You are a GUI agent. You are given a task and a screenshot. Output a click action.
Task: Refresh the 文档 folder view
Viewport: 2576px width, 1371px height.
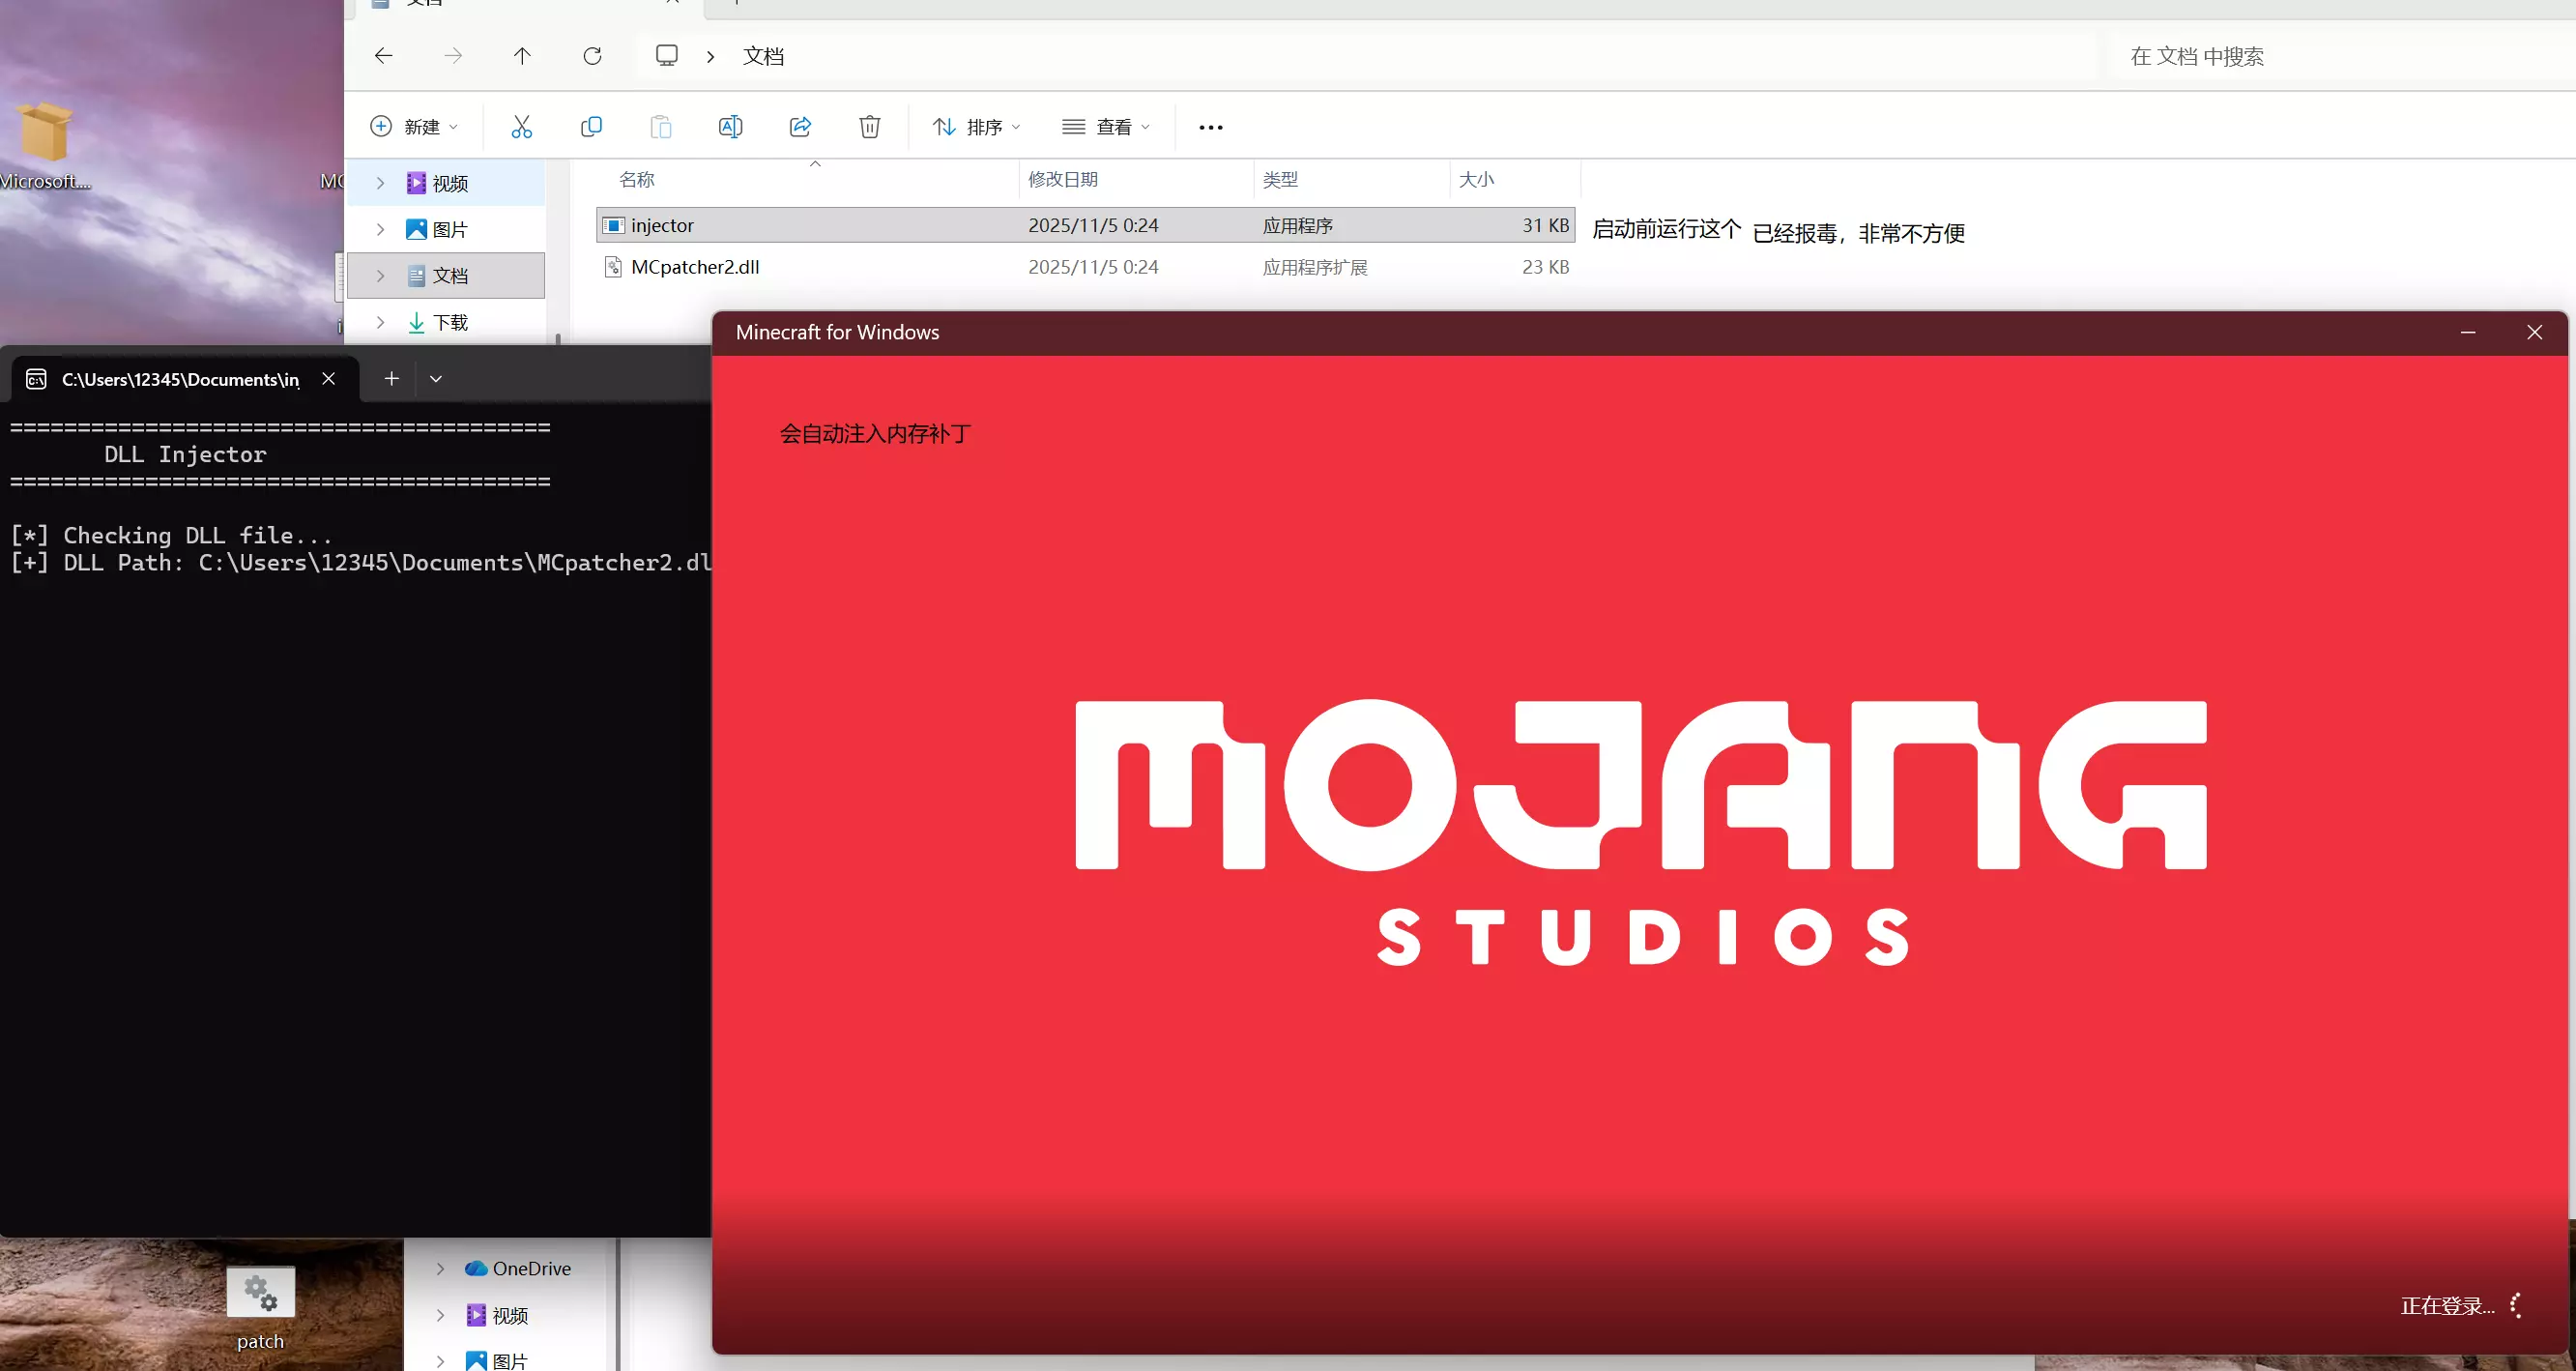coord(592,56)
